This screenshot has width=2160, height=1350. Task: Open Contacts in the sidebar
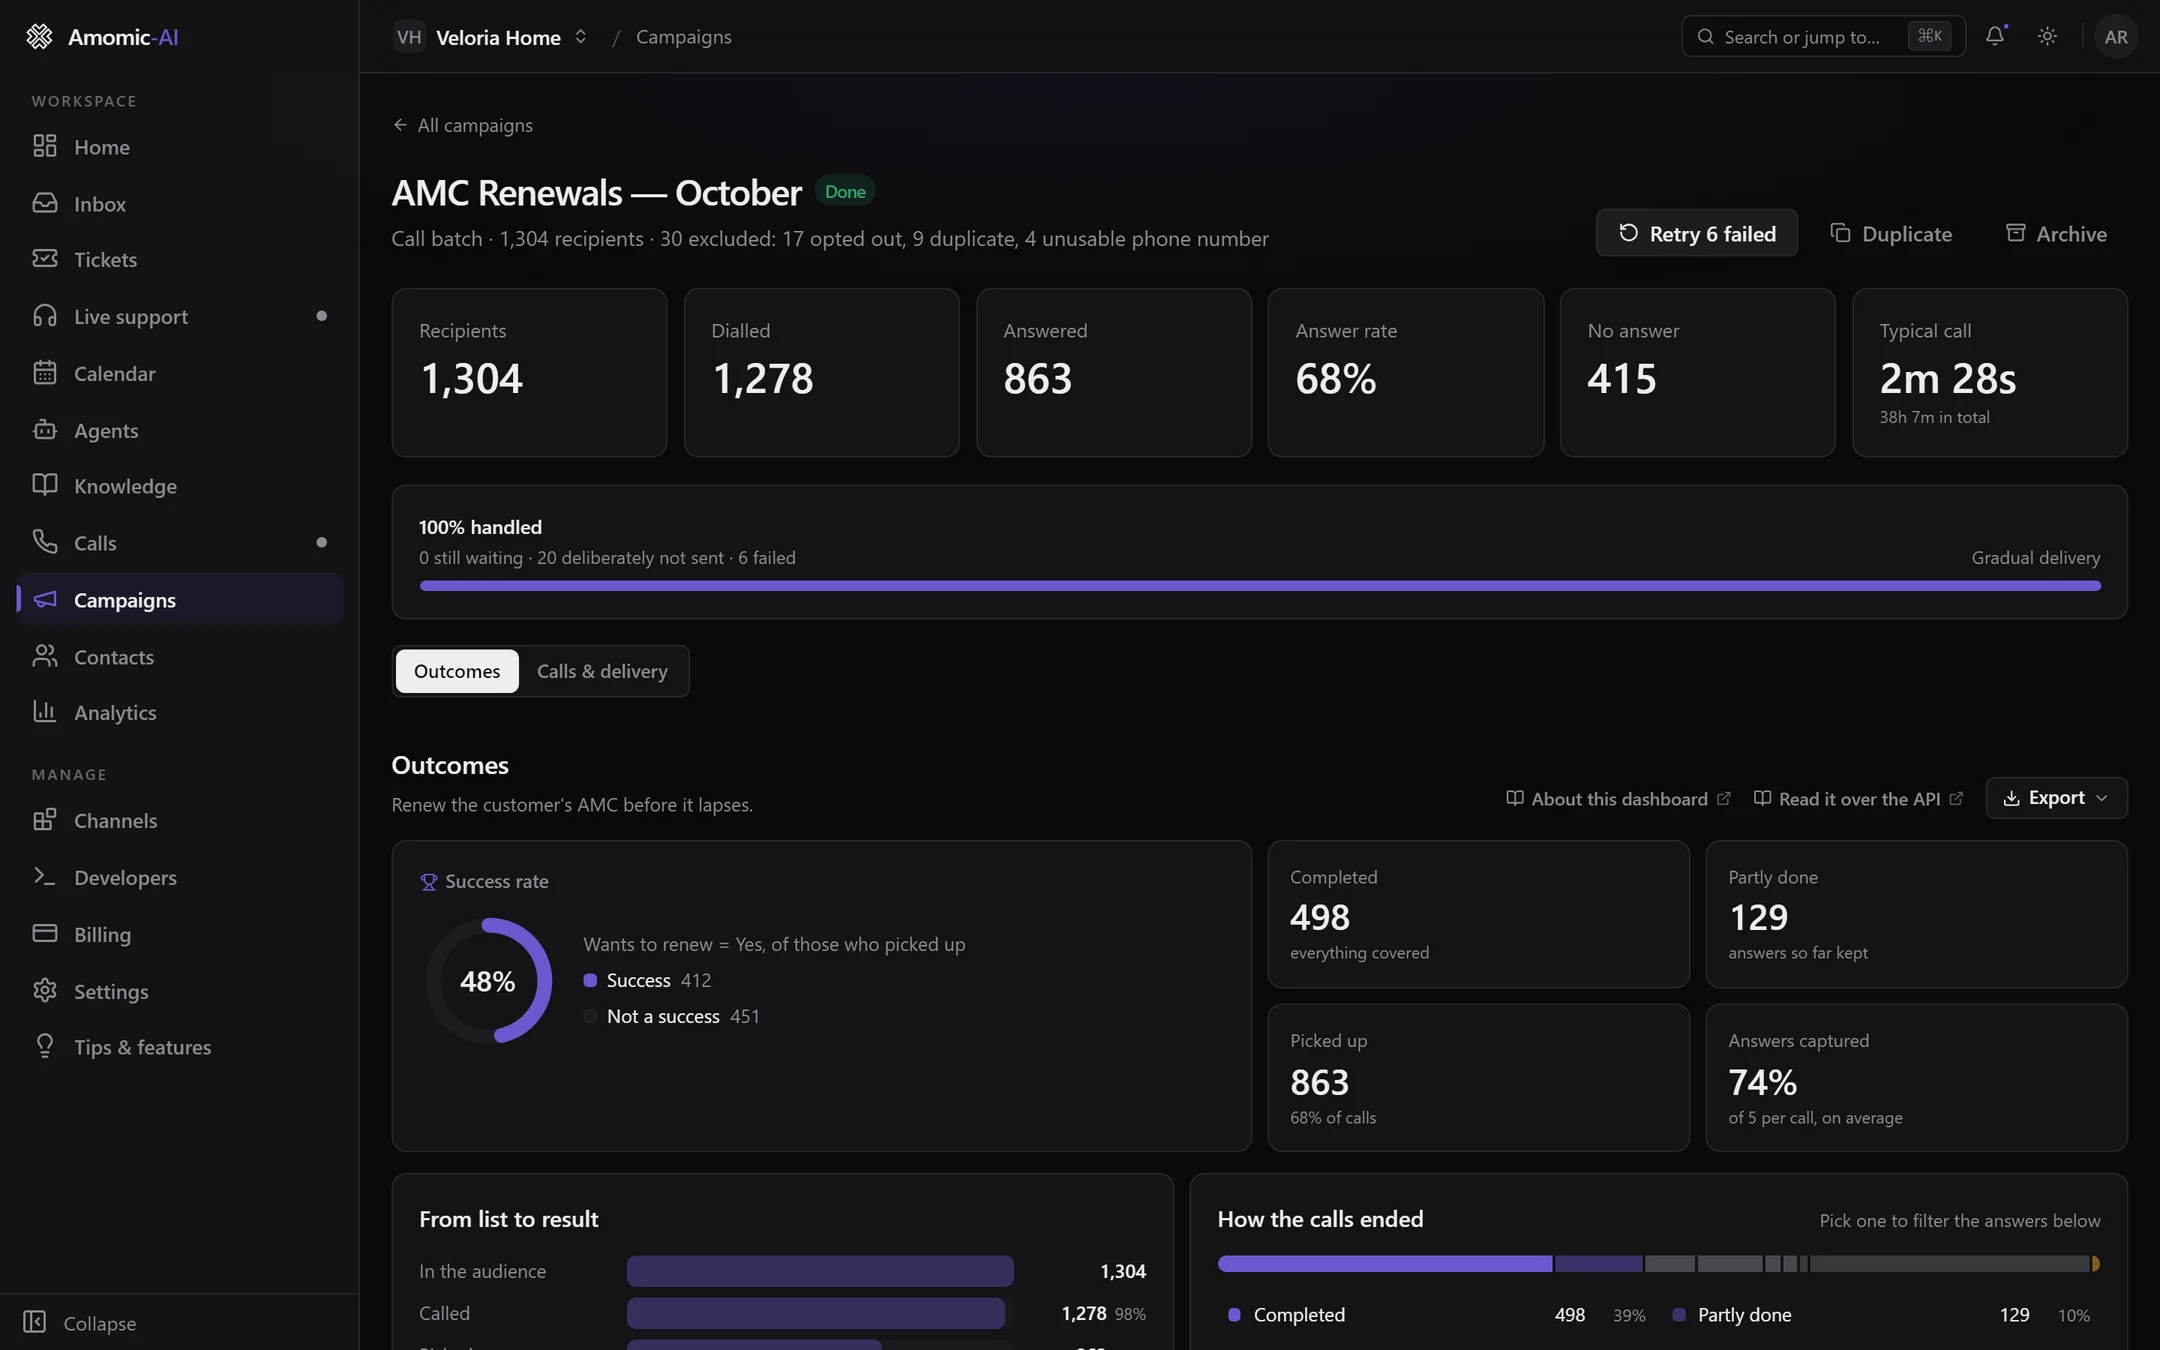pos(180,657)
